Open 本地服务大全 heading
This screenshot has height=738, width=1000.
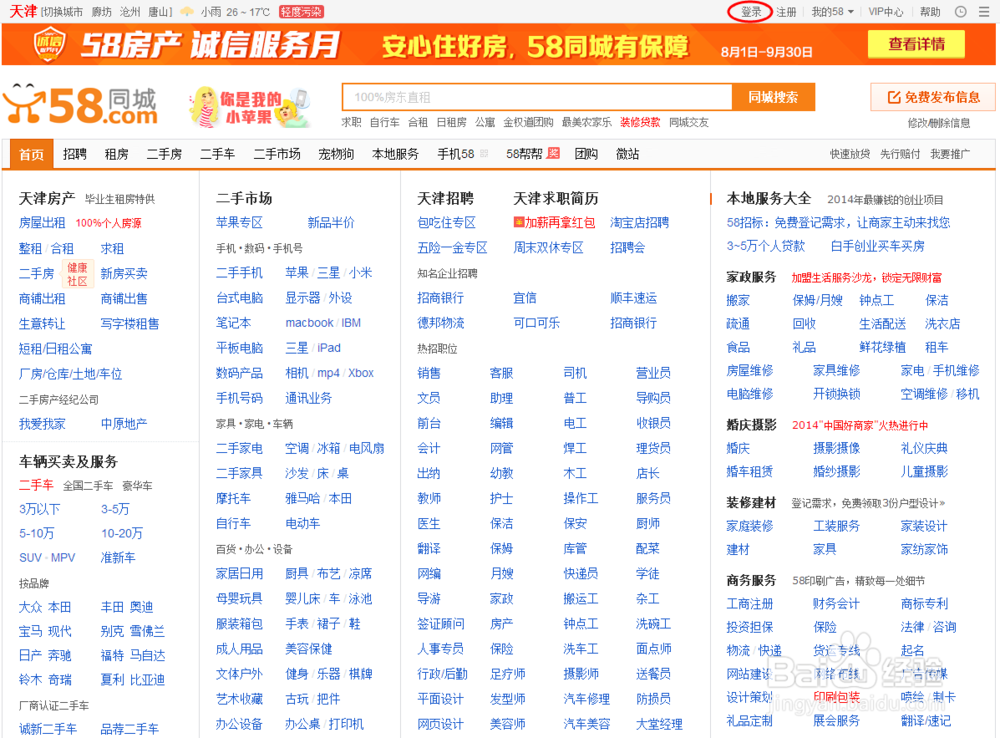[768, 198]
